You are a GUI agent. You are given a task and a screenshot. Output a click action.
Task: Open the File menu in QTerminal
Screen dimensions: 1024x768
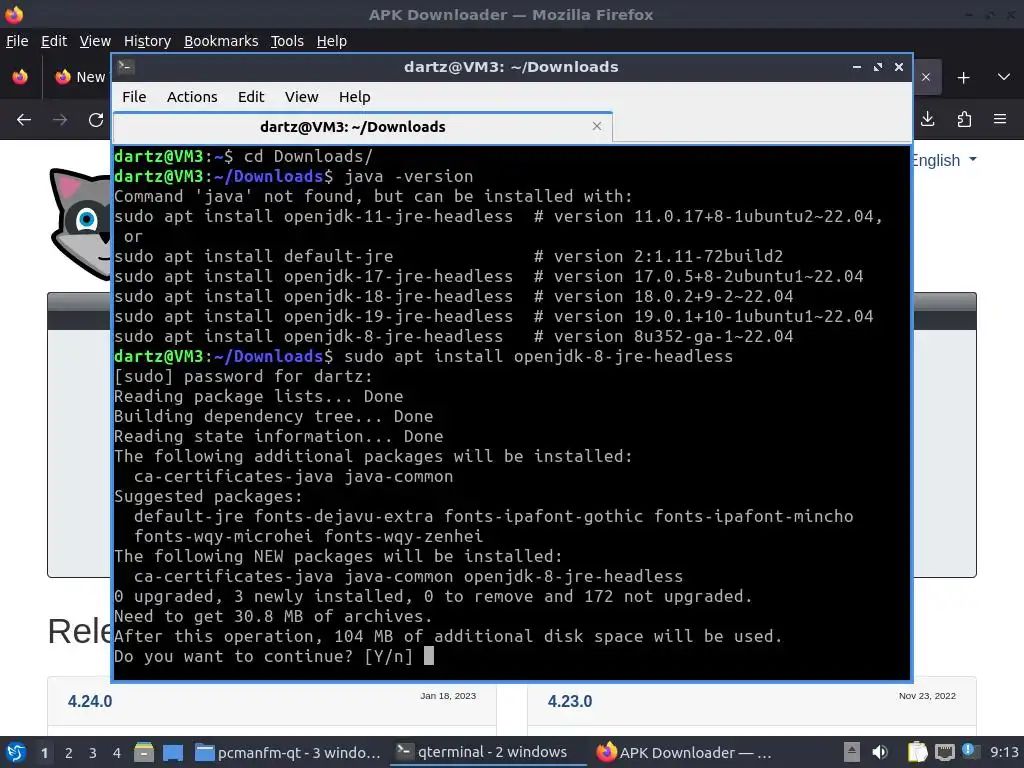point(134,97)
